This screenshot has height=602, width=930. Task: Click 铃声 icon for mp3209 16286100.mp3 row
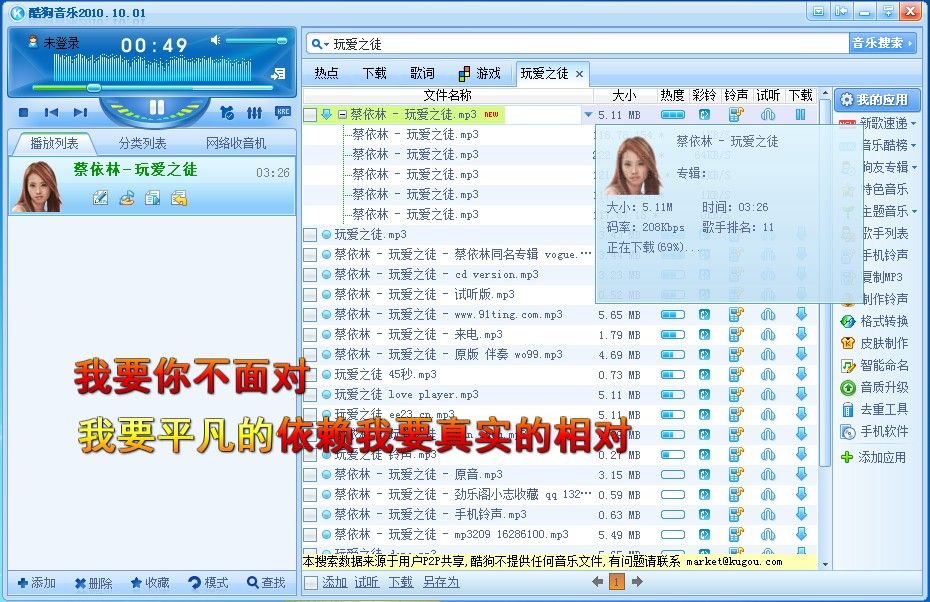736,534
